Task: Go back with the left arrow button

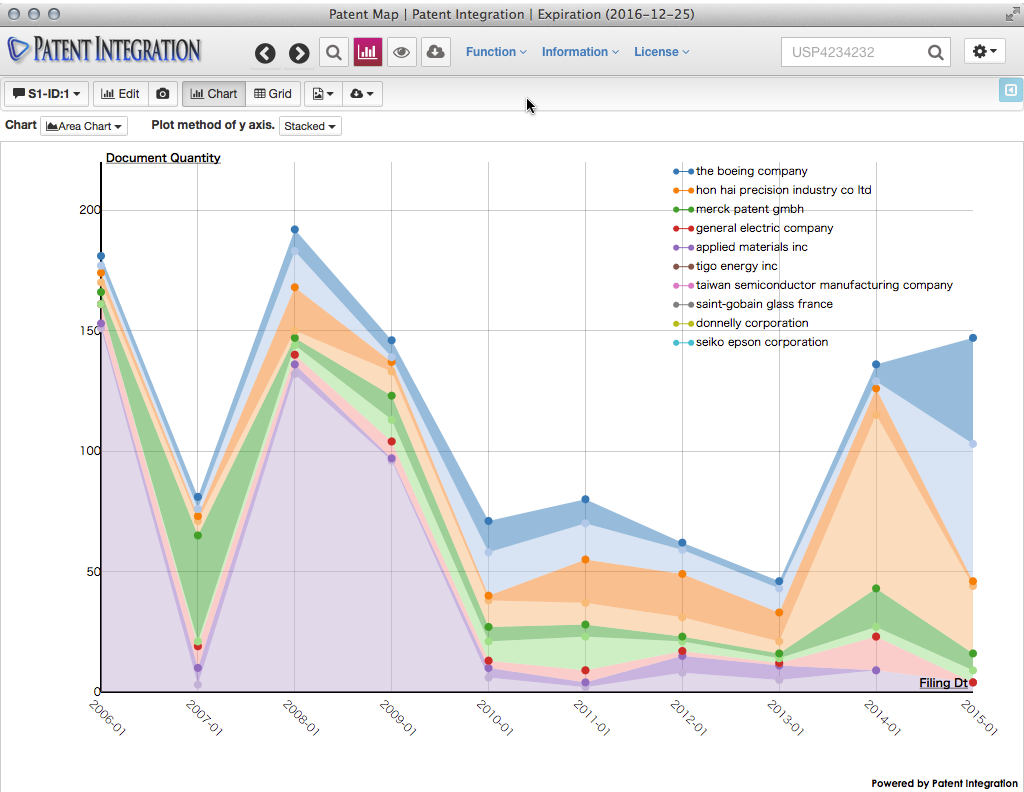Action: click(x=265, y=53)
